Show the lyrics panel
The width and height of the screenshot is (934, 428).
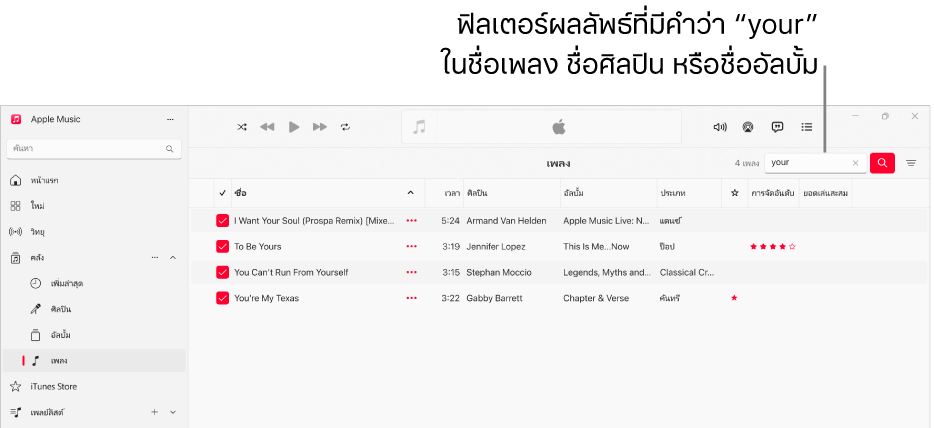[x=777, y=127]
